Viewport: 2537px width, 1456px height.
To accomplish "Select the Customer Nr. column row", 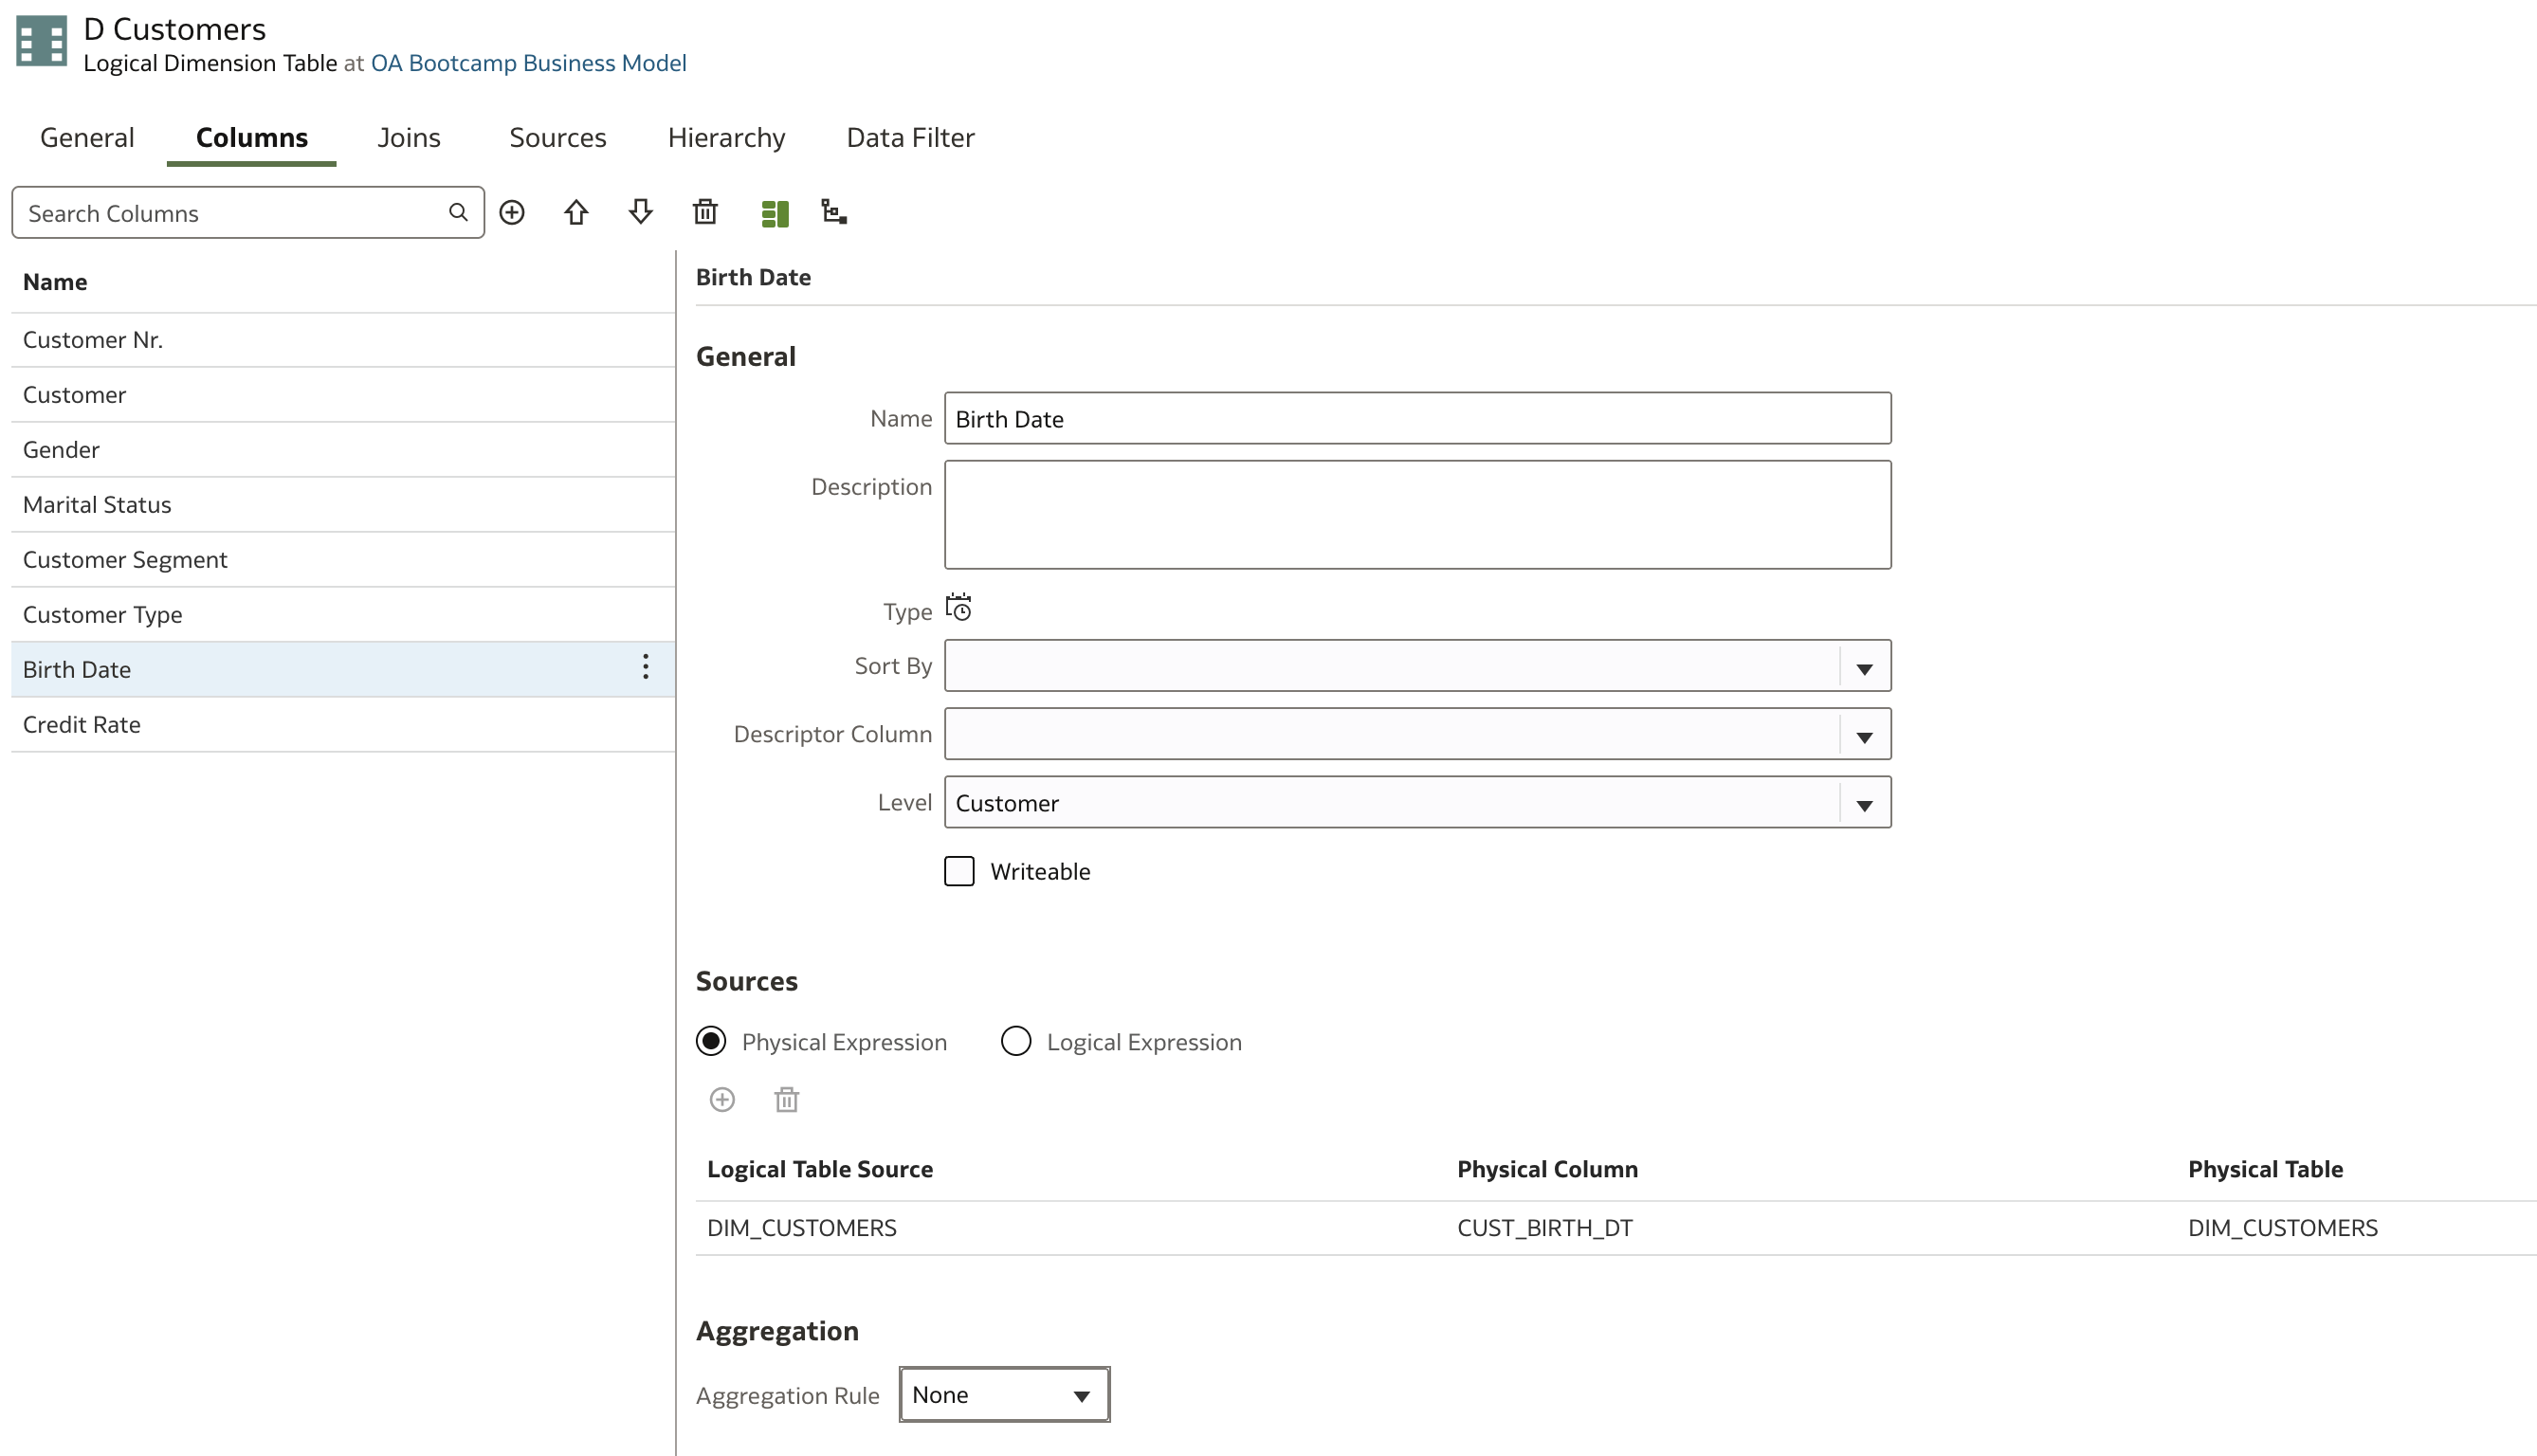I will [x=343, y=340].
